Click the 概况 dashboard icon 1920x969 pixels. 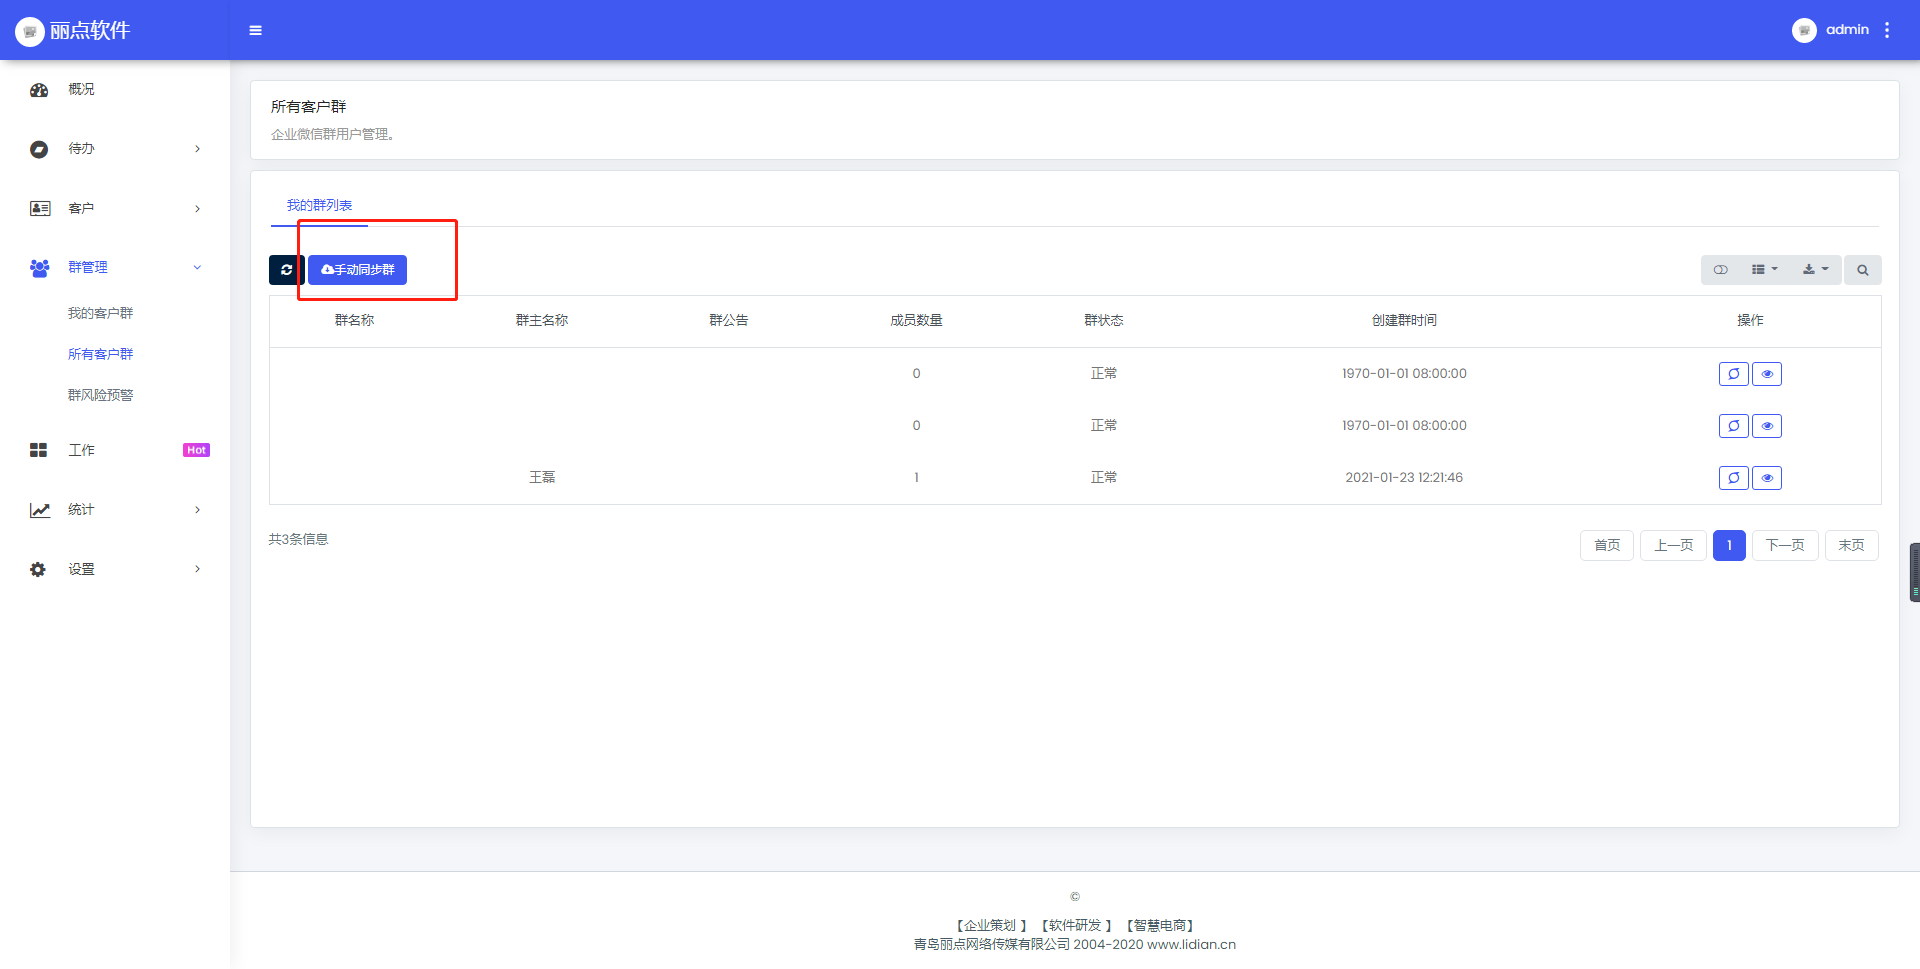39,90
